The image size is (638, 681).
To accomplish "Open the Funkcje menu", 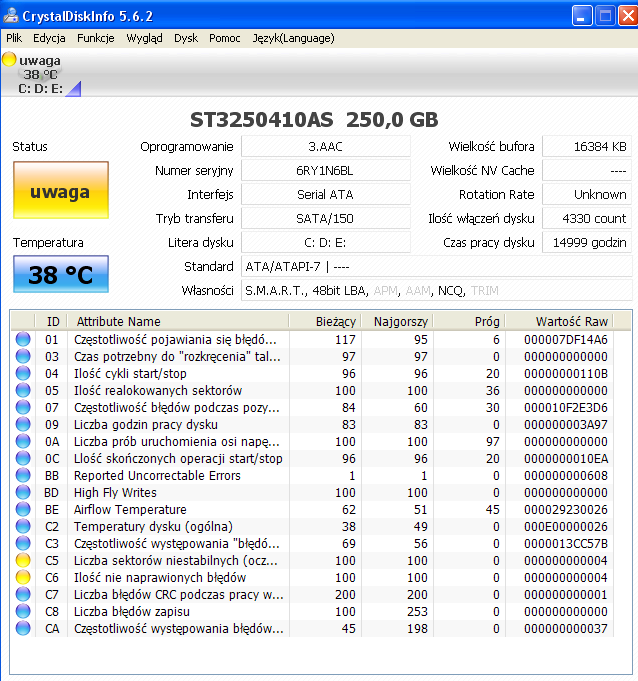I will pos(96,38).
